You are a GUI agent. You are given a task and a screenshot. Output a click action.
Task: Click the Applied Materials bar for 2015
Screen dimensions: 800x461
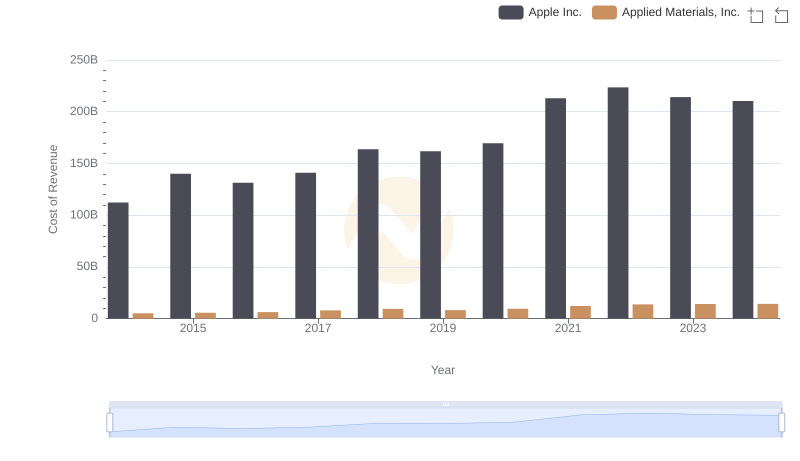point(206,316)
